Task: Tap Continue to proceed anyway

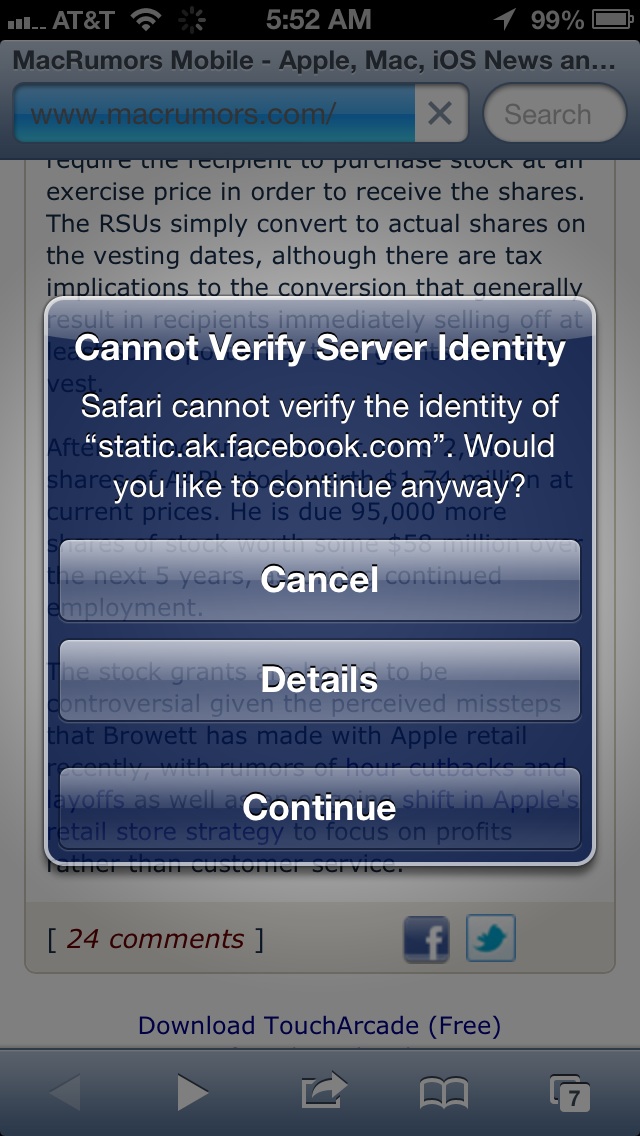Action: (320, 808)
